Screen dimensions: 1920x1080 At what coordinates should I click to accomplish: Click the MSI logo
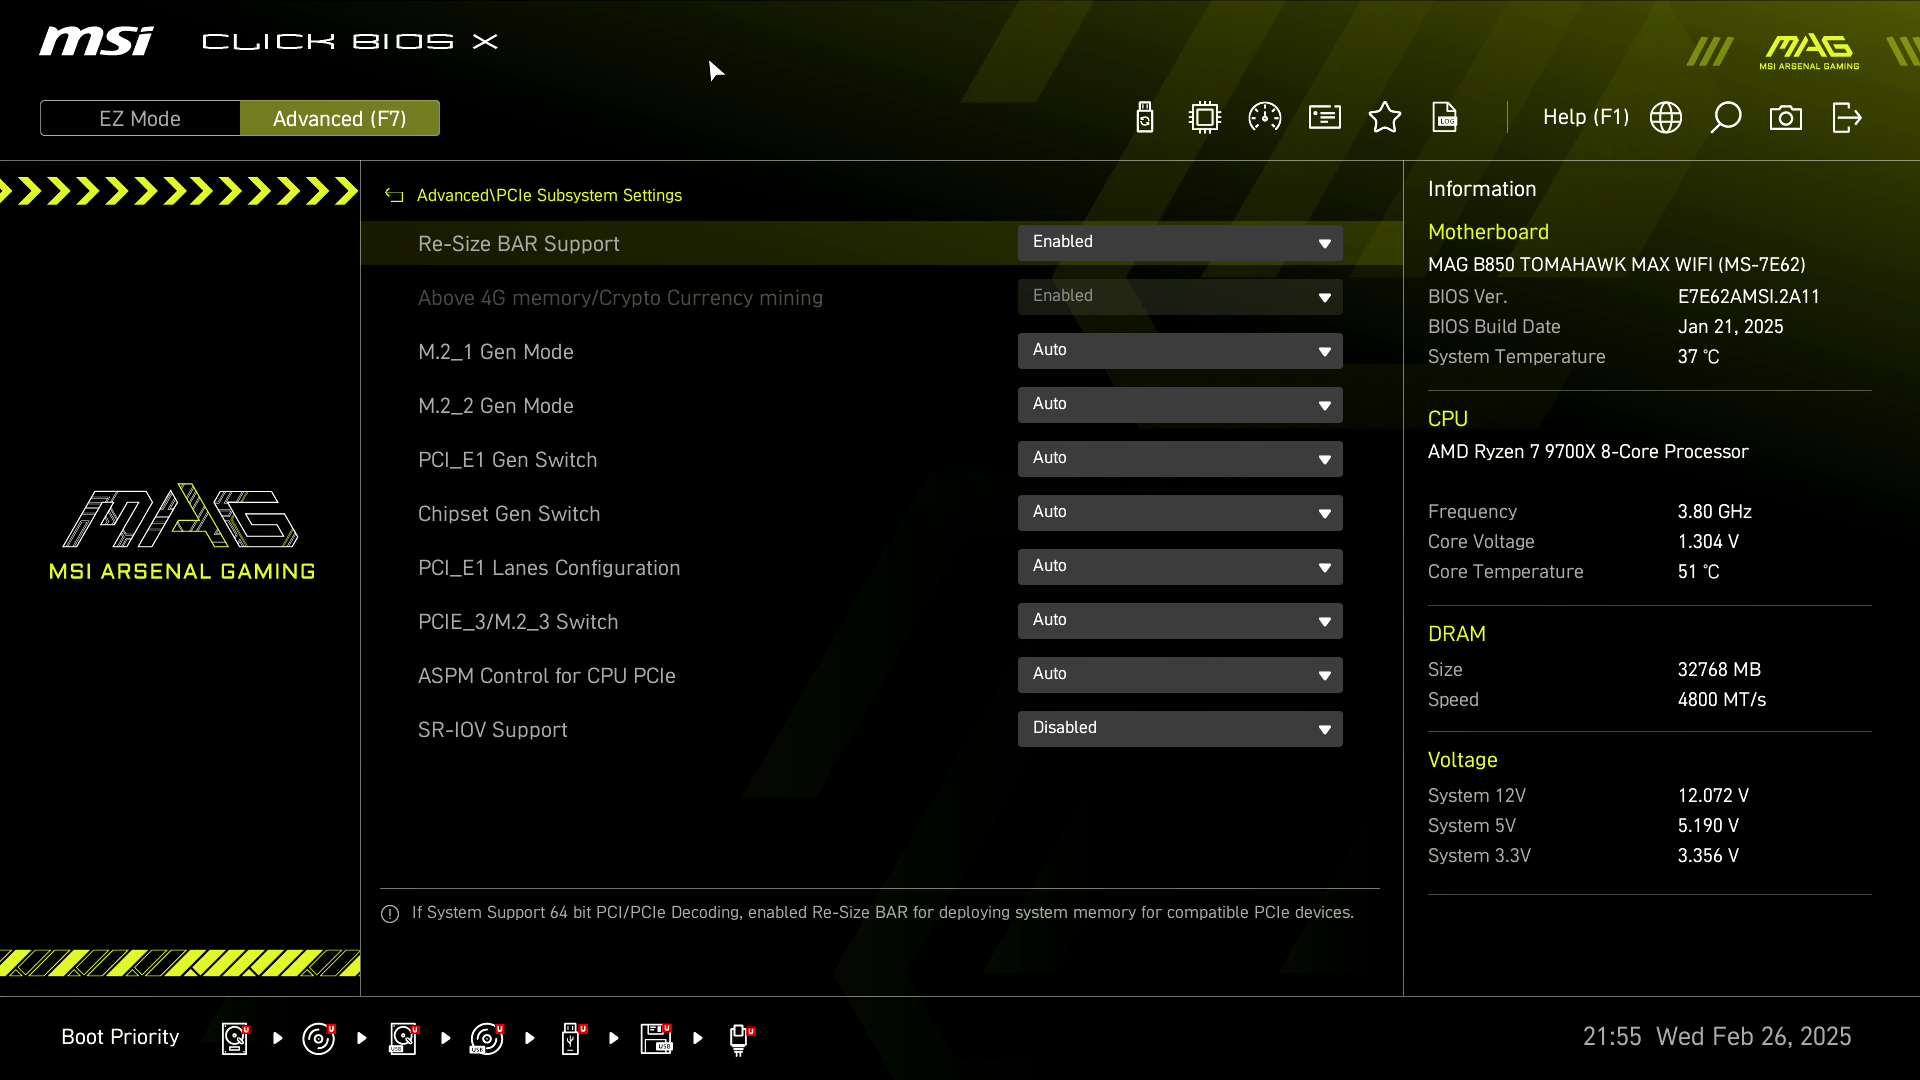97,41
